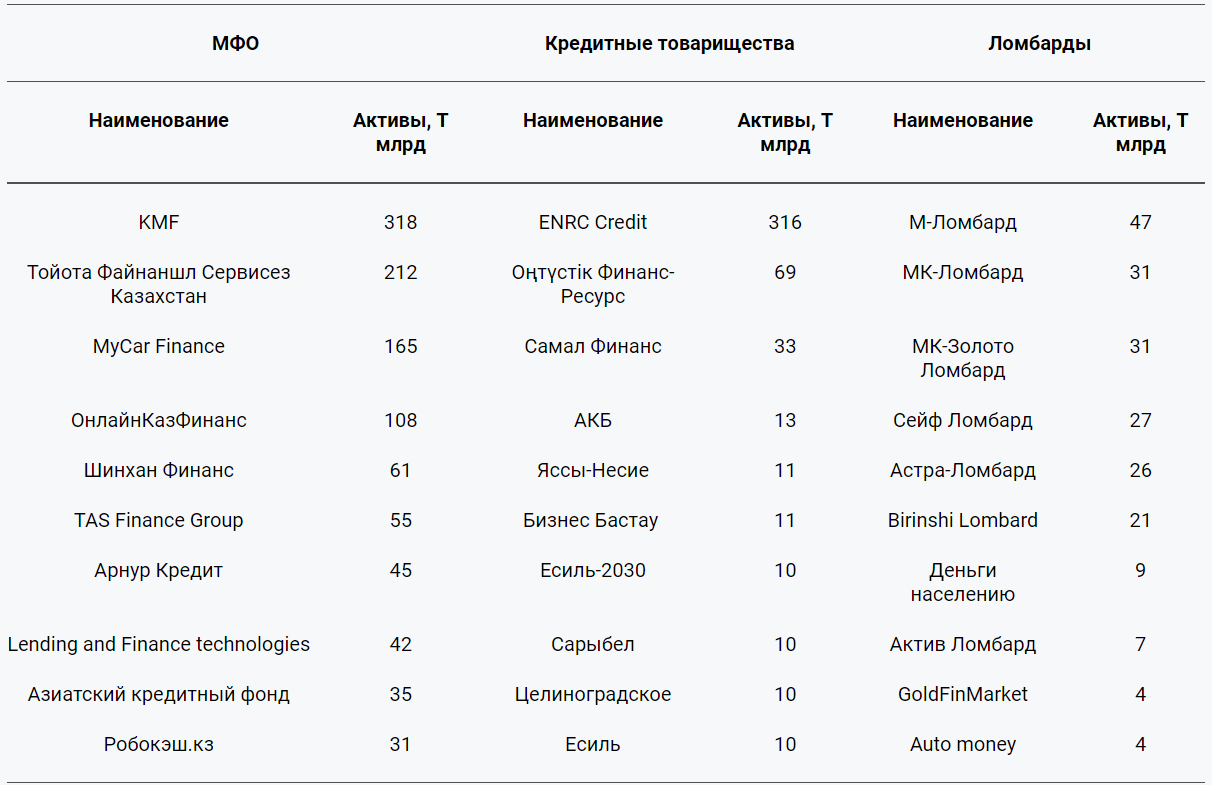Viewport: 1212px width, 785px height.
Task: Select the М-Ломбард entry
Action: tap(963, 222)
